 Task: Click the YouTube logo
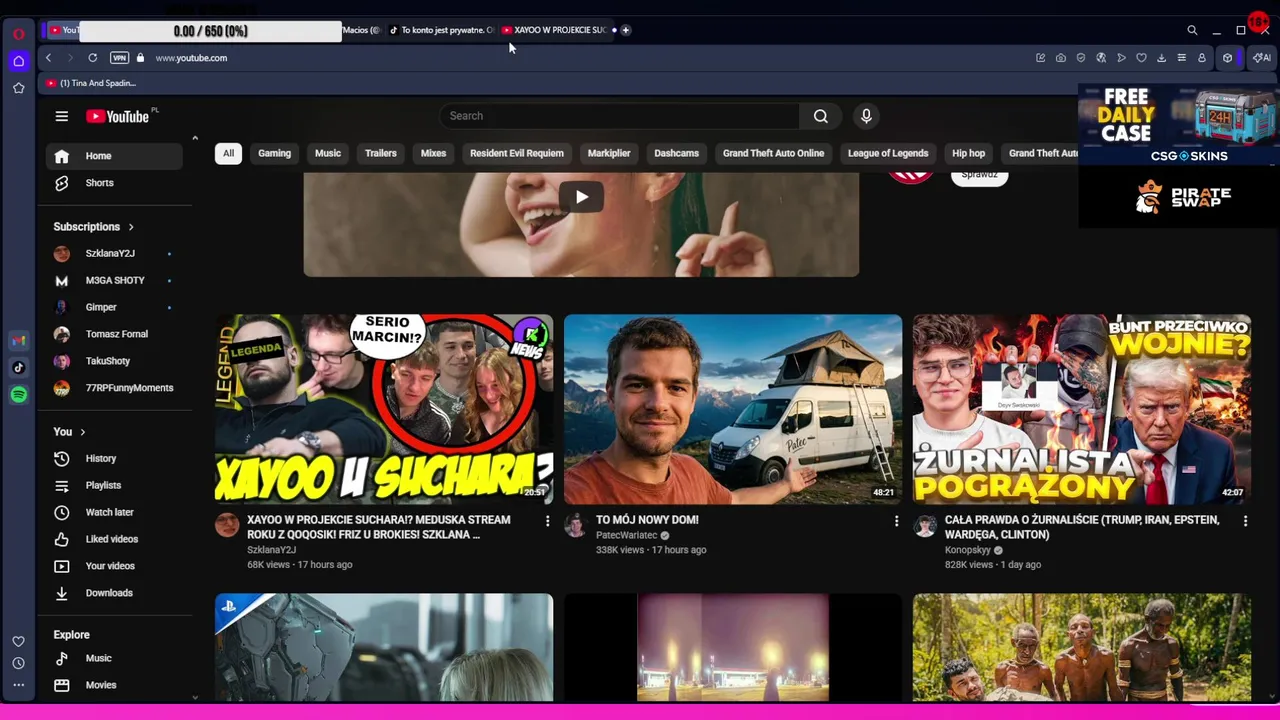(117, 116)
